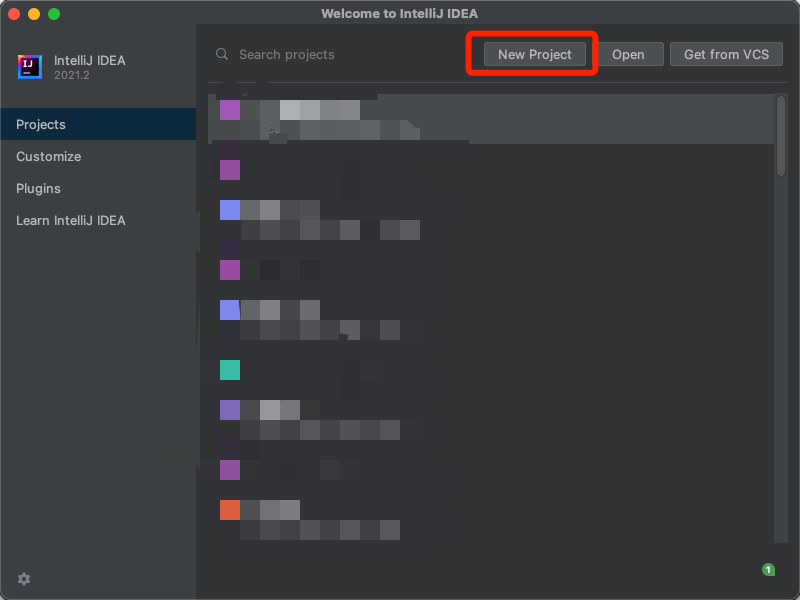Open the Plugins section
This screenshot has height=600, width=800.
98,188
